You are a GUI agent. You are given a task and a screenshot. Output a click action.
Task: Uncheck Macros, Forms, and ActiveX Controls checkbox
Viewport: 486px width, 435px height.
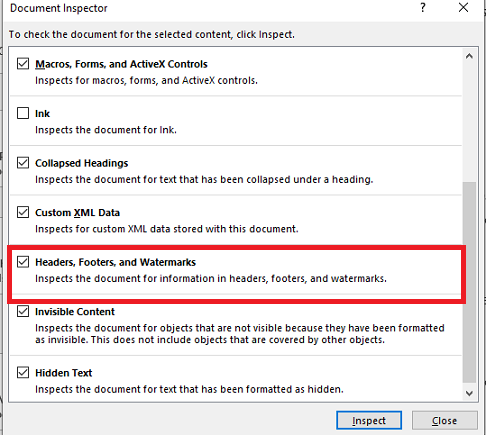[x=23, y=63]
